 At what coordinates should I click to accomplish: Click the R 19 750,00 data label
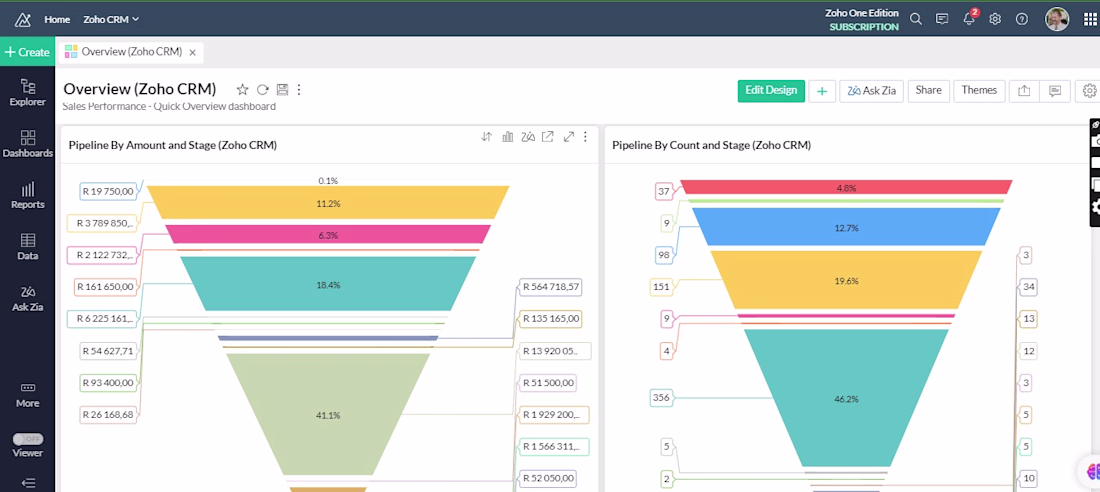click(107, 190)
